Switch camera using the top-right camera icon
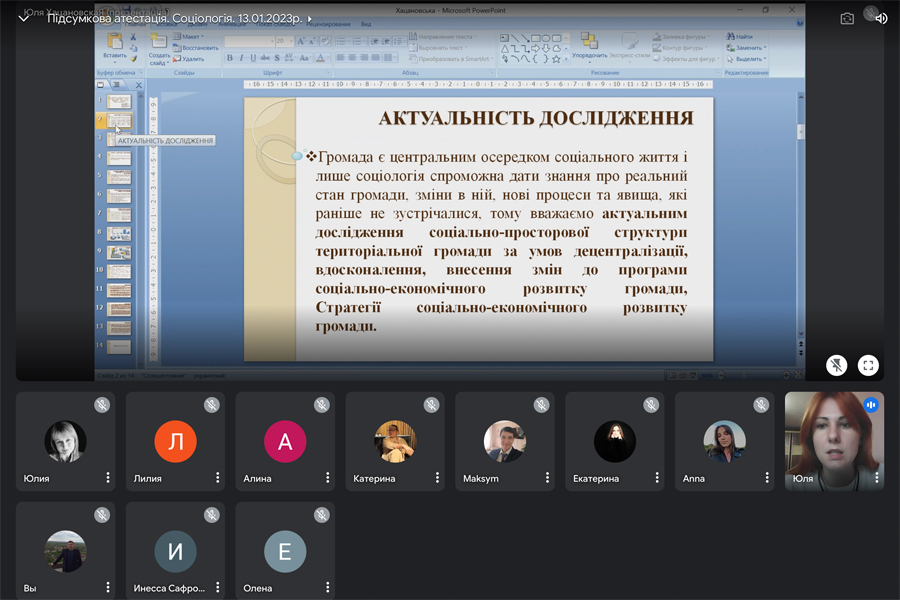Image resolution: width=900 pixels, height=600 pixels. coord(847,18)
